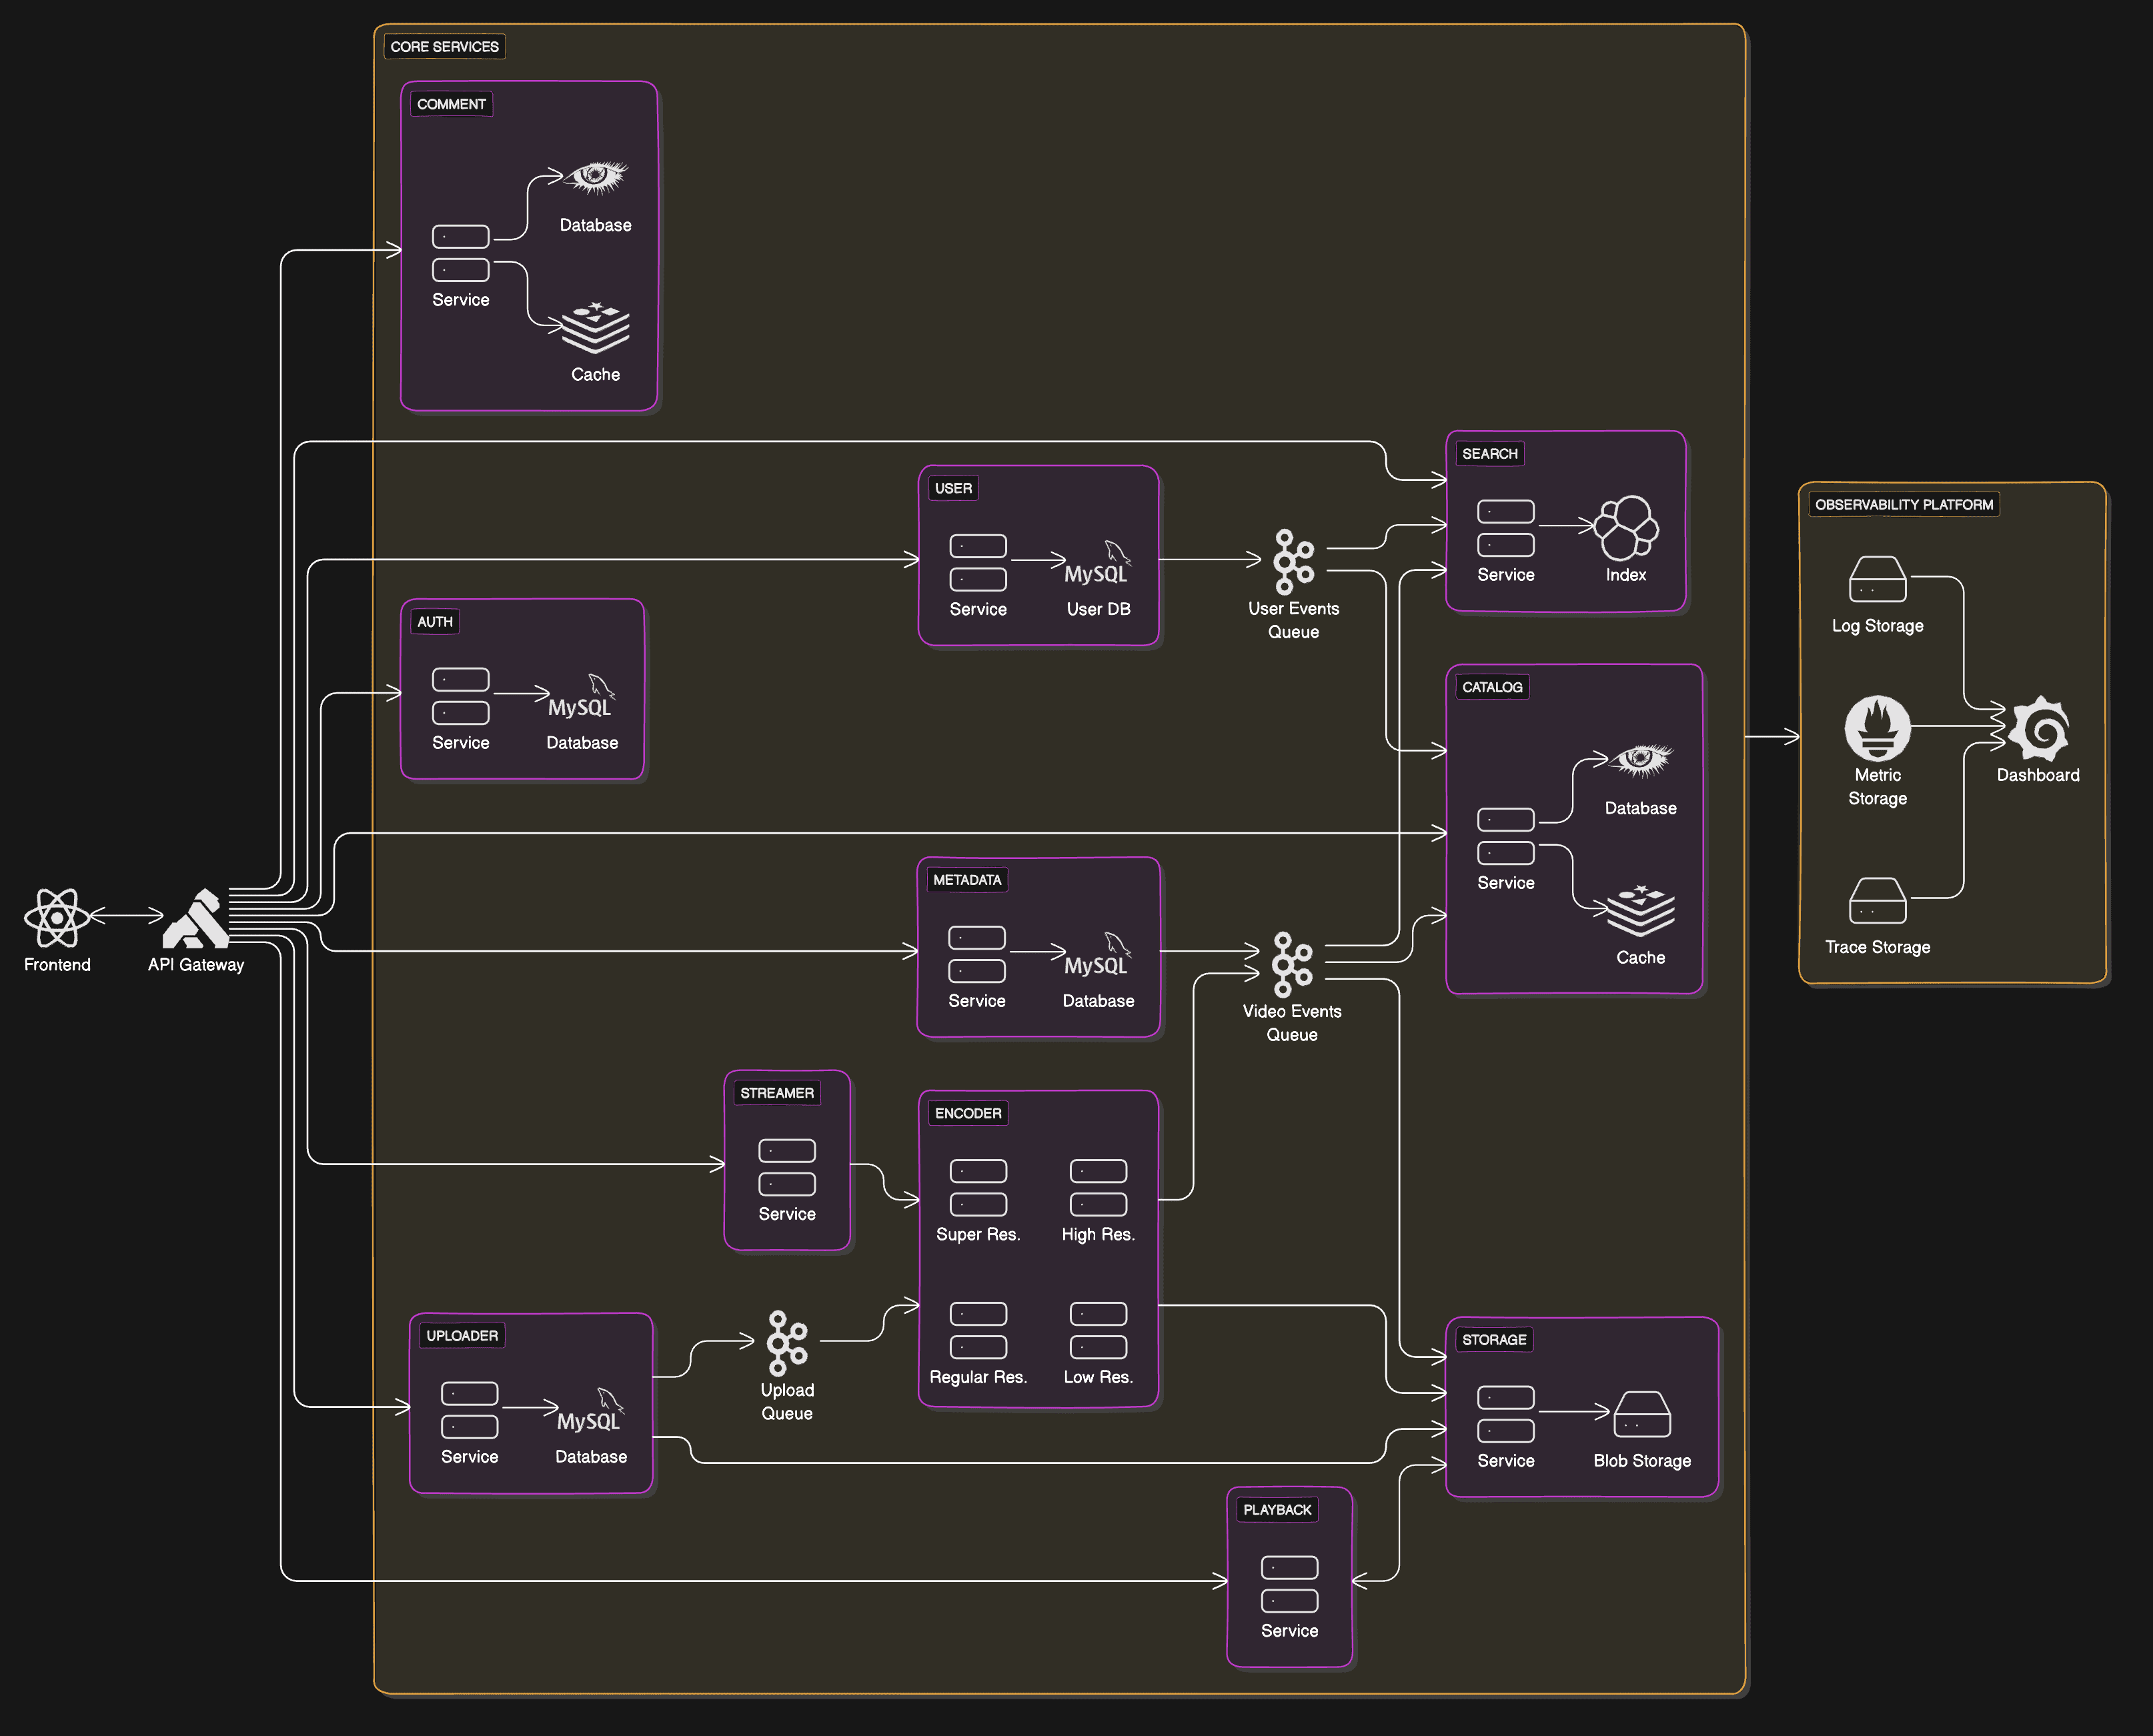Expand the CORE SERVICES group header
Viewport: 2153px width, 1736px height.
[444, 46]
